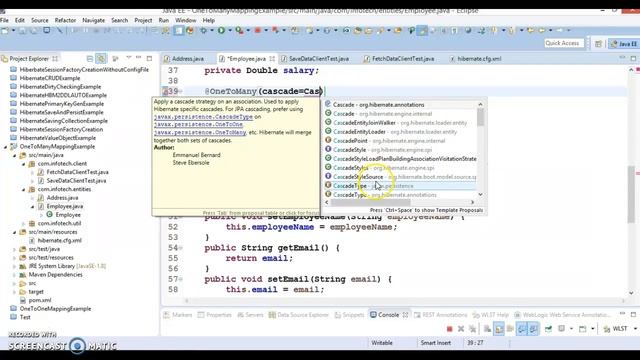Toggle Link with Editor in Project Explorer
This screenshot has height=360, width=640.
(x=101, y=59)
